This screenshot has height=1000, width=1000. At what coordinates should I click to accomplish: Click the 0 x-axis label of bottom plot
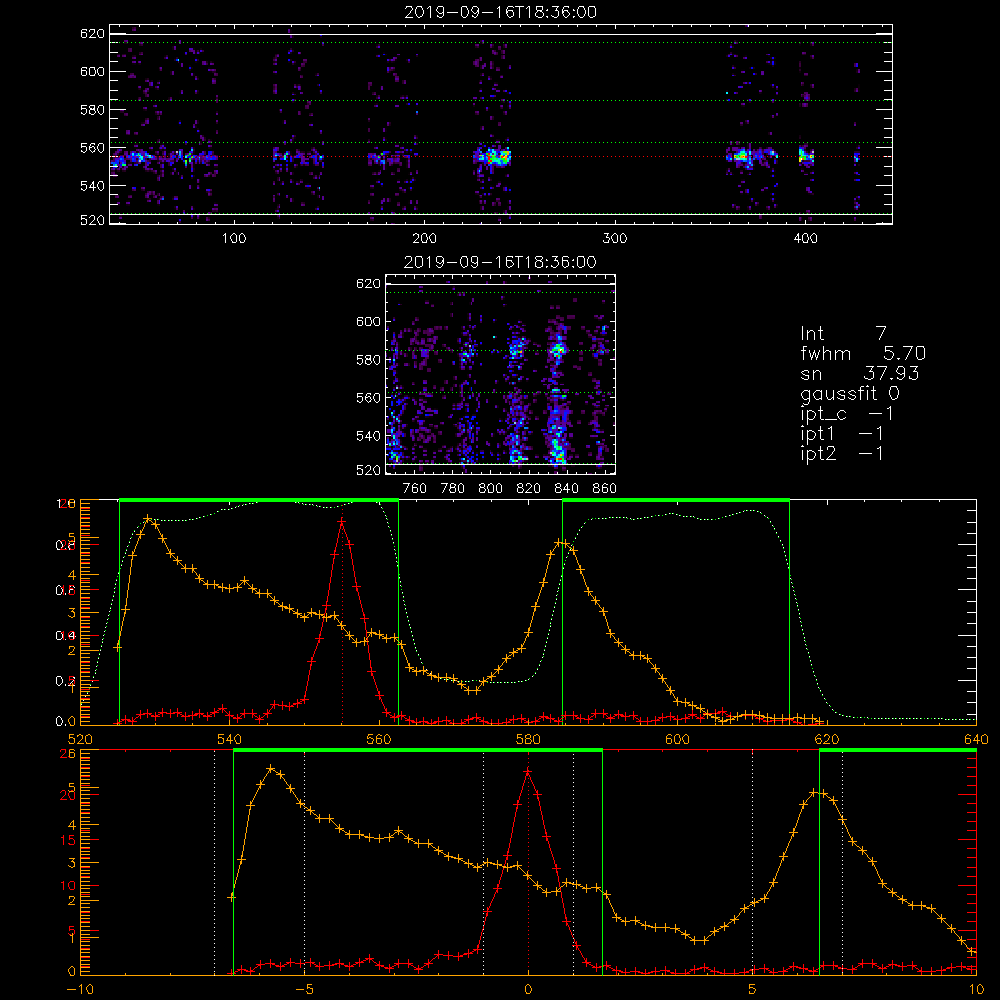528,989
